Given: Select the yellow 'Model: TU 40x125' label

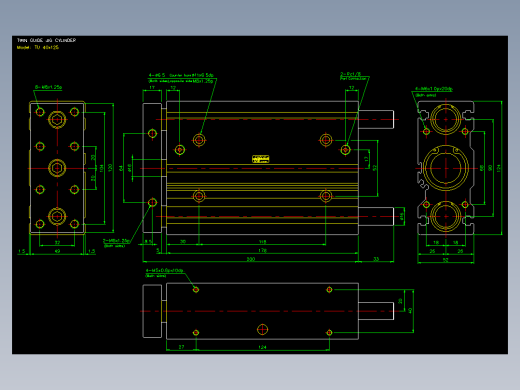Looking at the screenshot, I should (x=38, y=47).
